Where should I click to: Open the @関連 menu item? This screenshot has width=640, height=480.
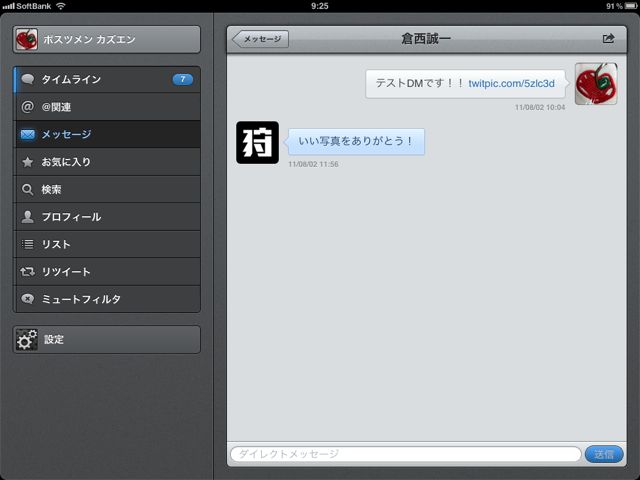click(107, 107)
